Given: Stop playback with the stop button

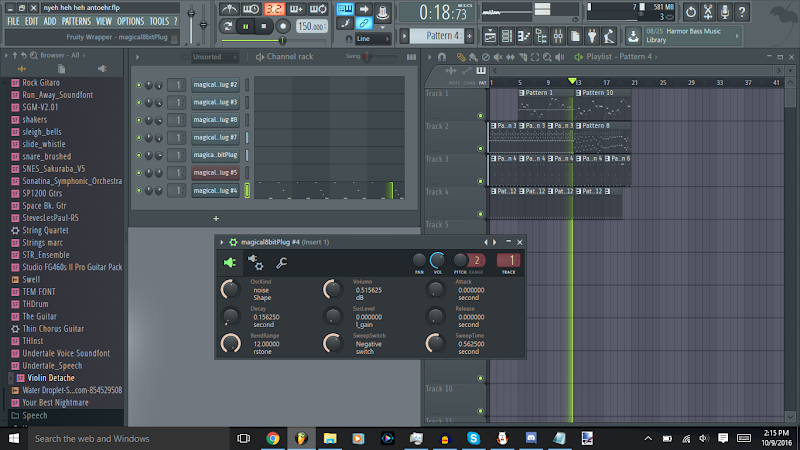Looking at the screenshot, I should [x=264, y=26].
